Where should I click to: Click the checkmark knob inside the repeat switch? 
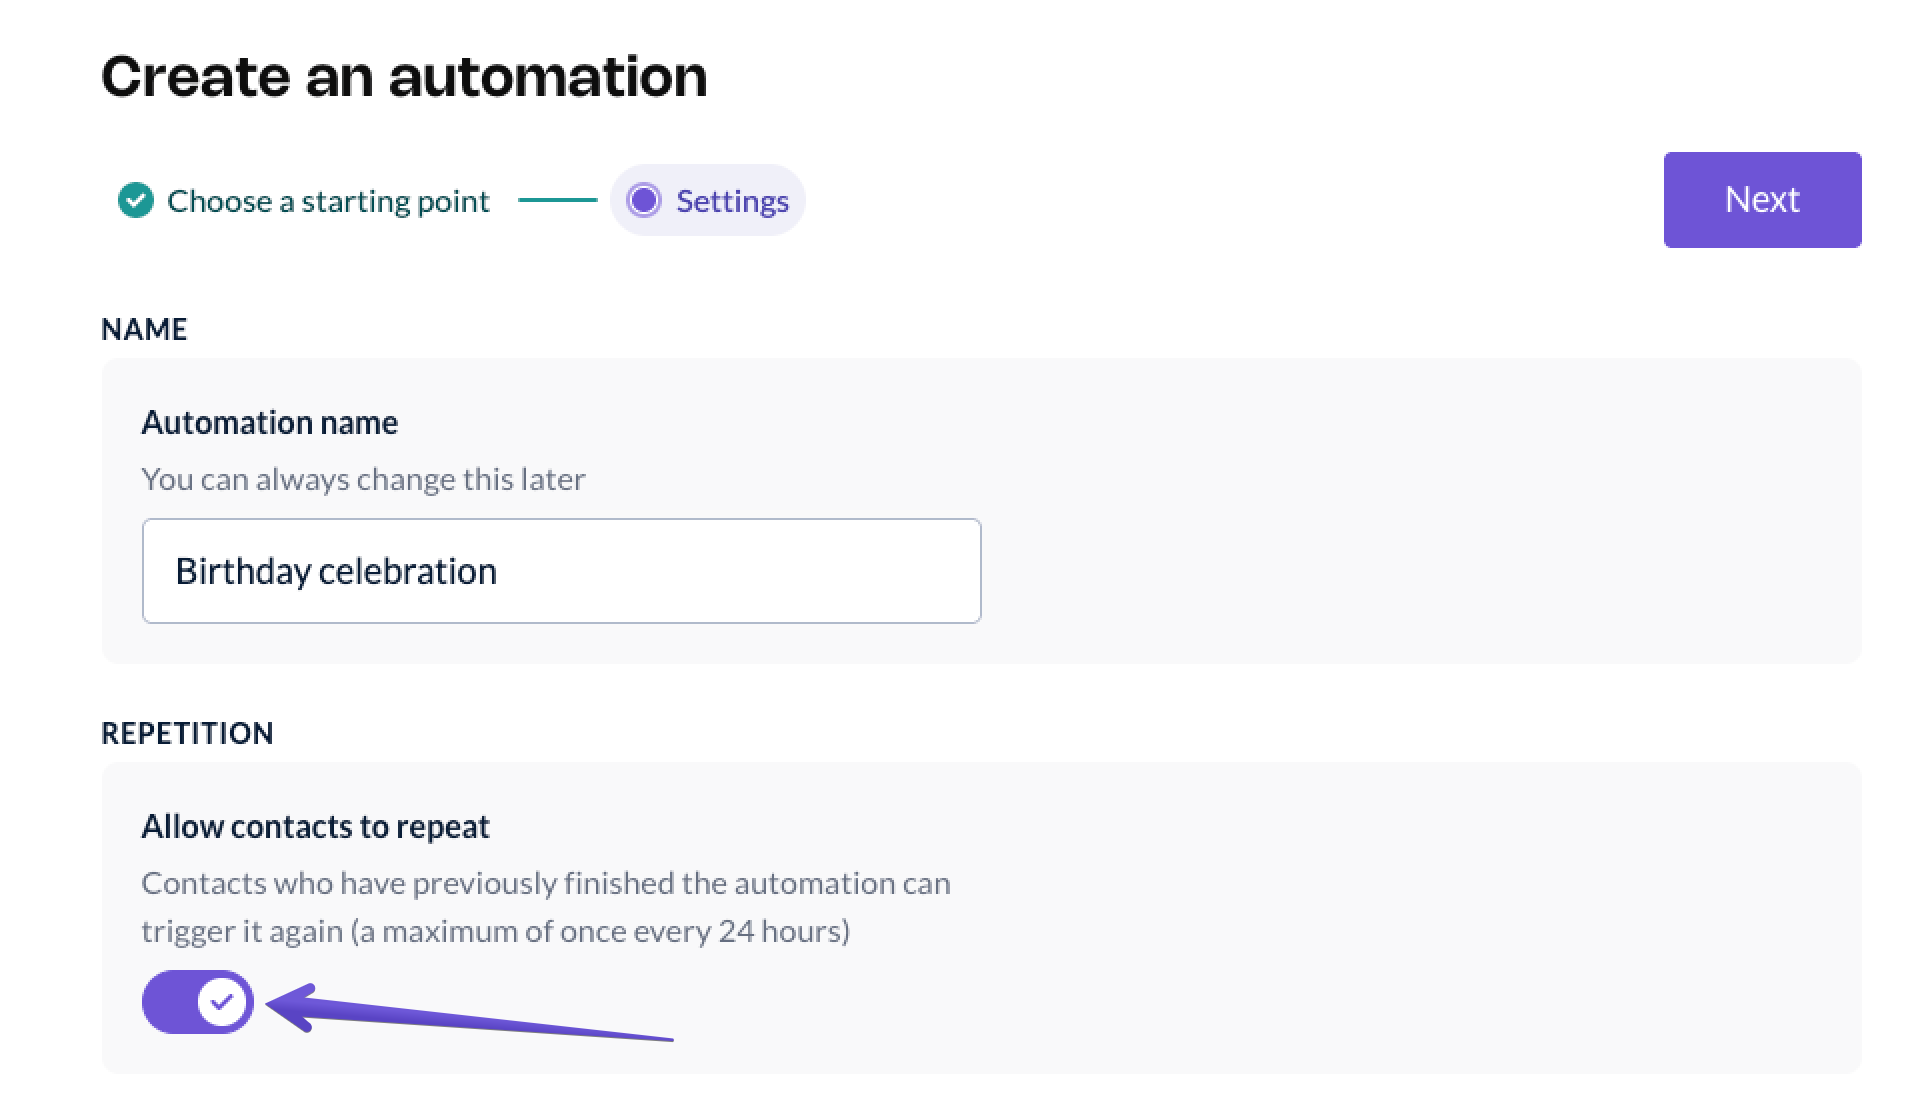click(x=222, y=1002)
